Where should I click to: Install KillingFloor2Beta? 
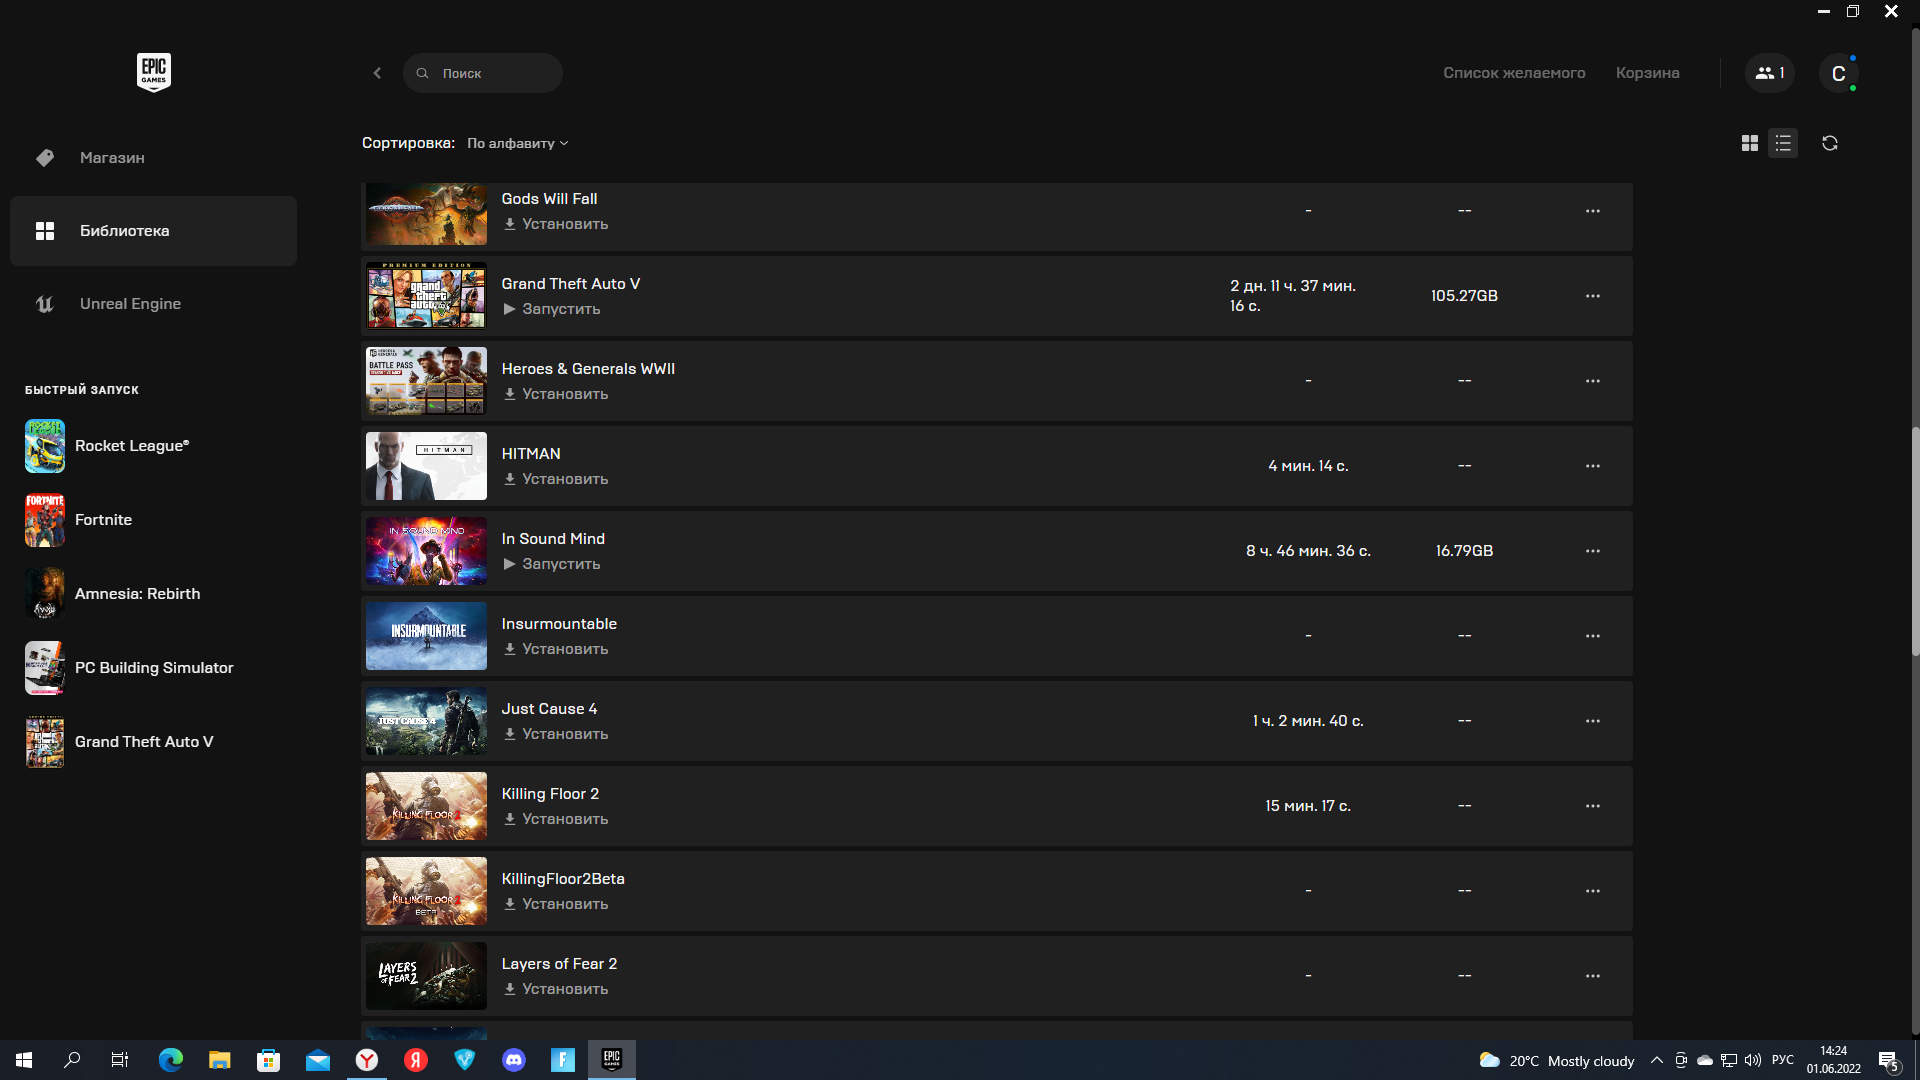[x=555, y=904]
